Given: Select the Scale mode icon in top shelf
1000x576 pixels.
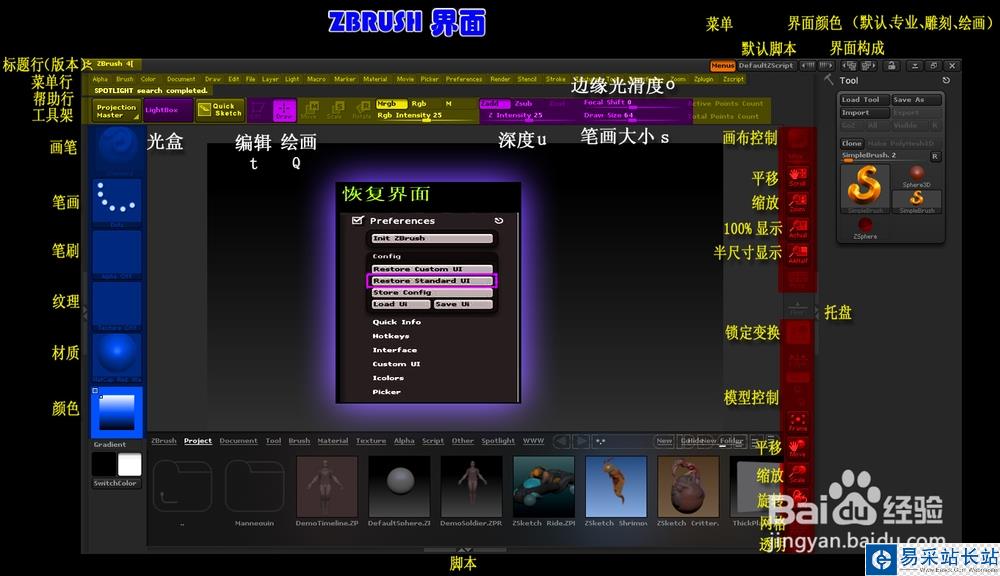Looking at the screenshot, I should pos(336,110).
